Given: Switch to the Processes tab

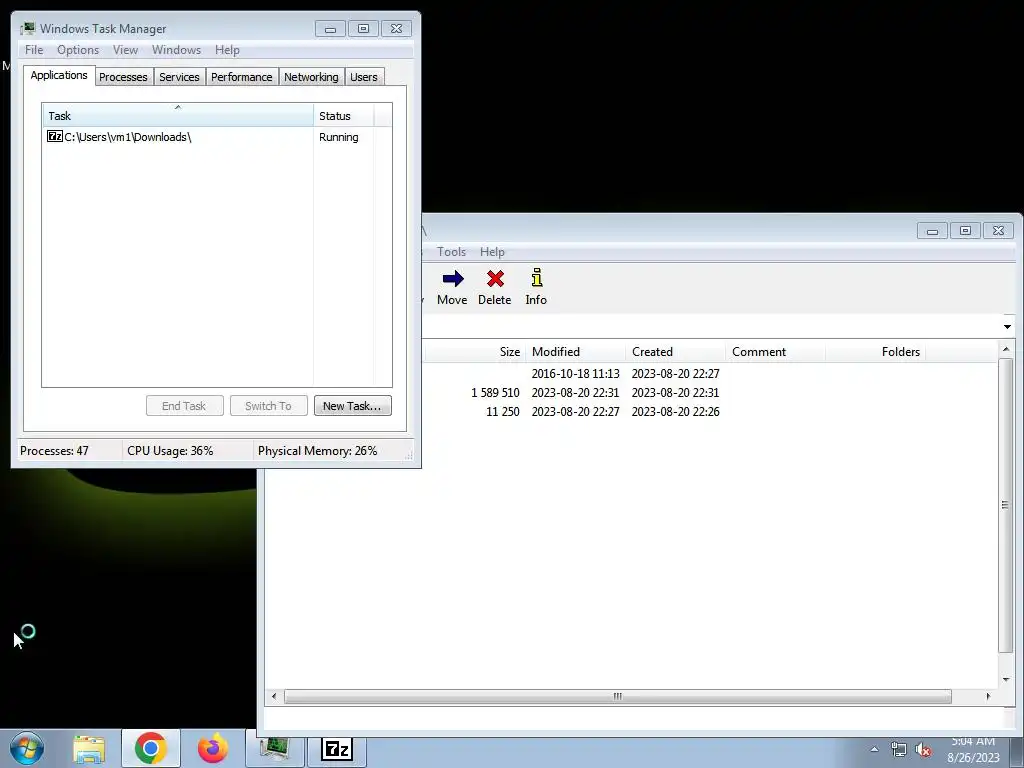Looking at the screenshot, I should click(123, 77).
